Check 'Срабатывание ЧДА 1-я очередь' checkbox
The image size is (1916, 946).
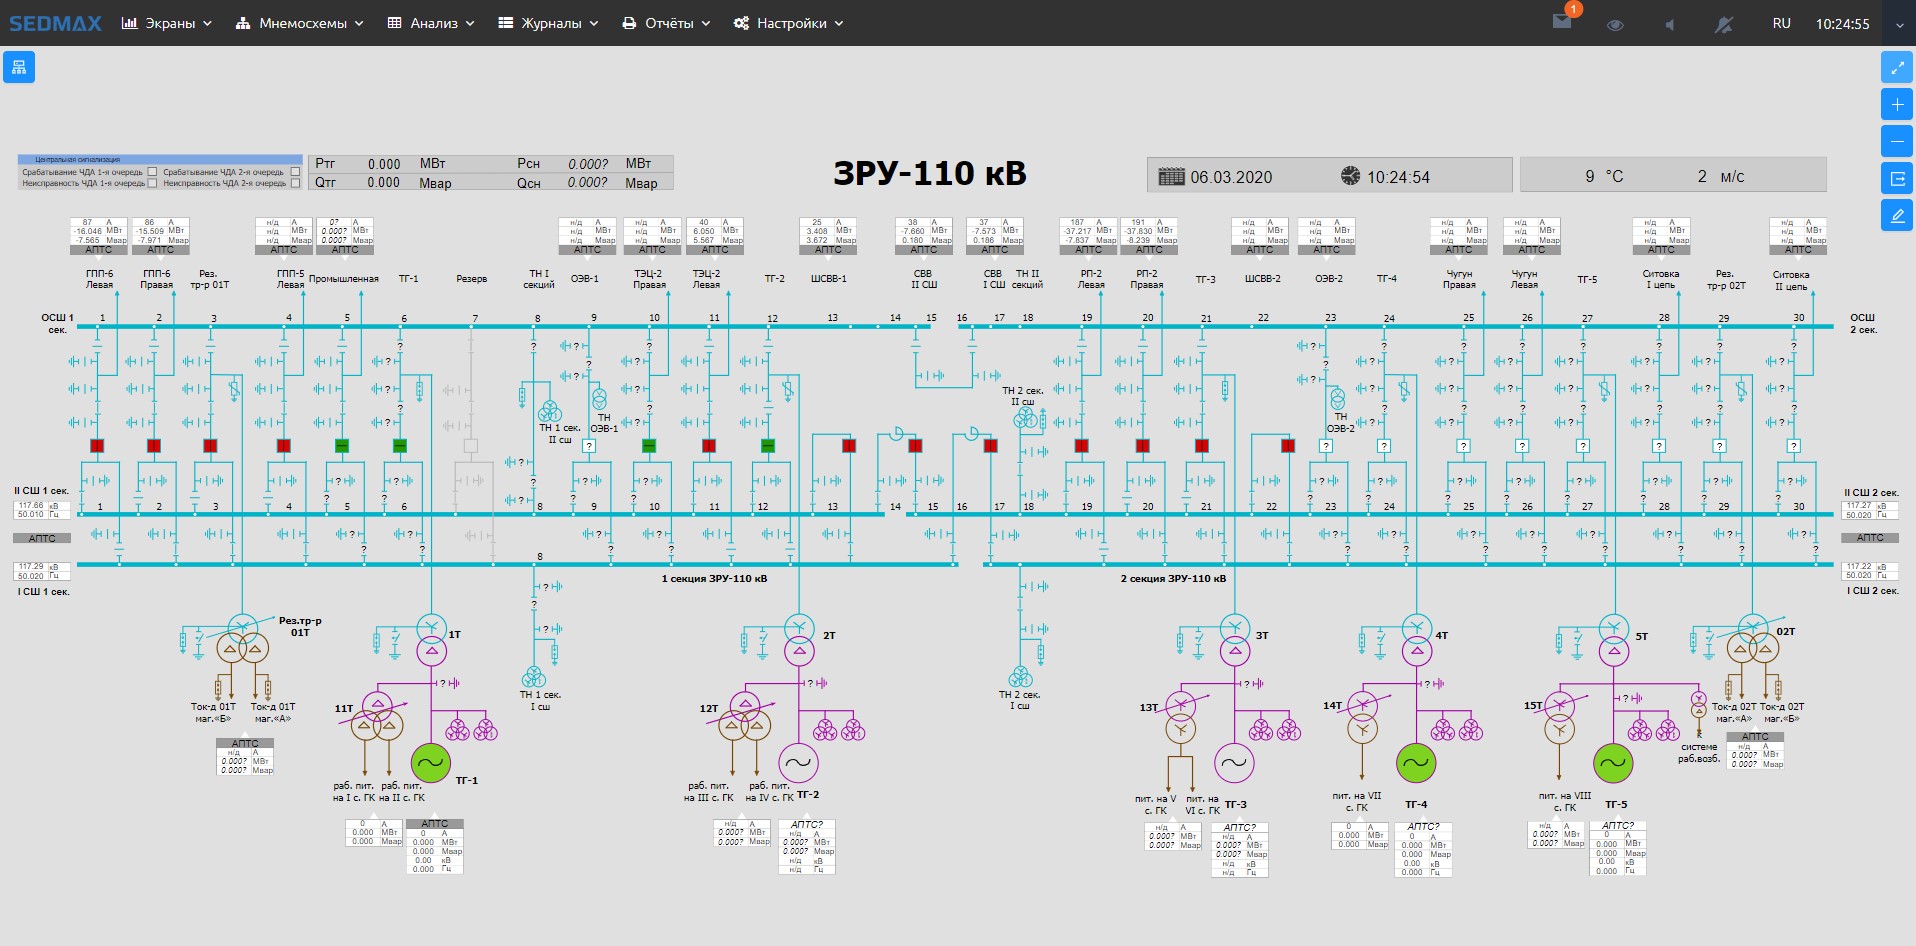click(152, 172)
